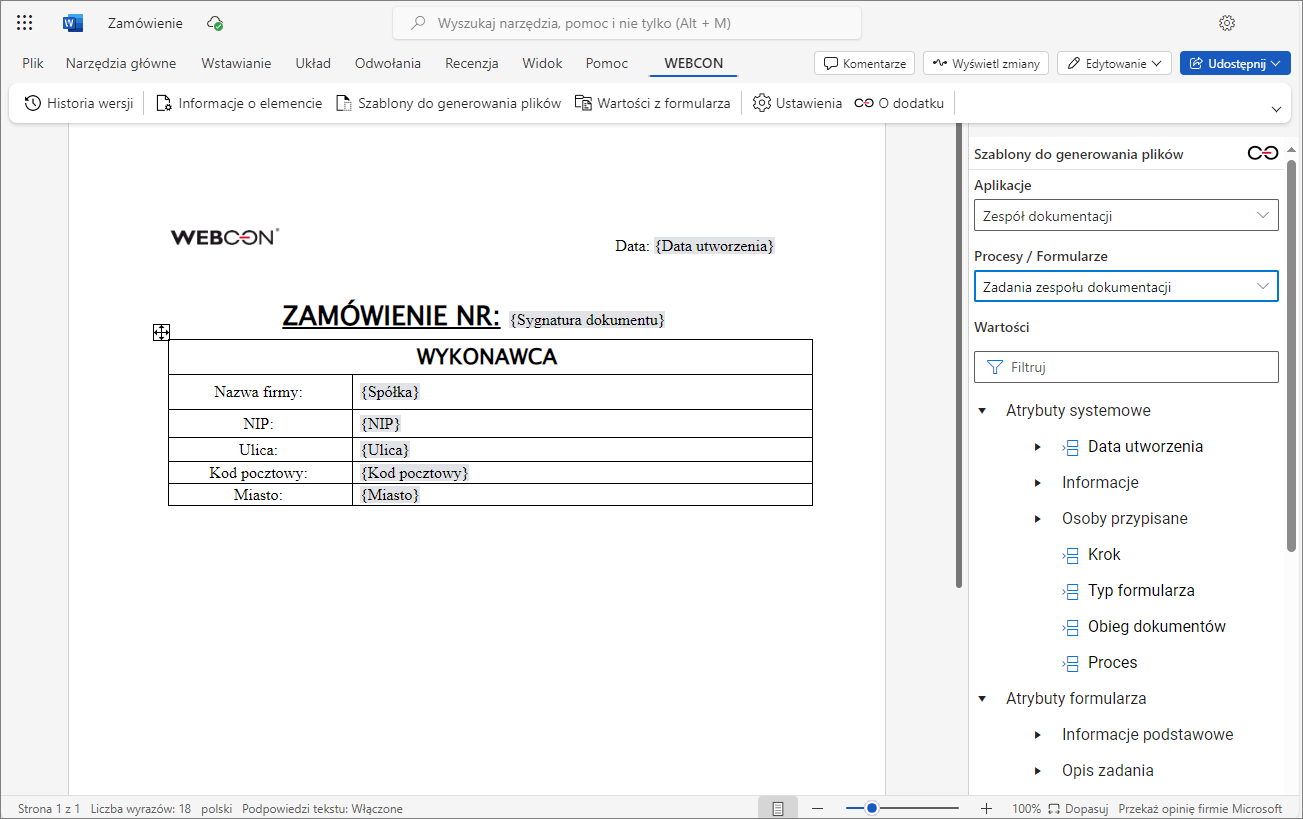The width and height of the screenshot is (1303, 819).
Task: Open the Procesy / Formularze dropdown
Action: click(1126, 287)
